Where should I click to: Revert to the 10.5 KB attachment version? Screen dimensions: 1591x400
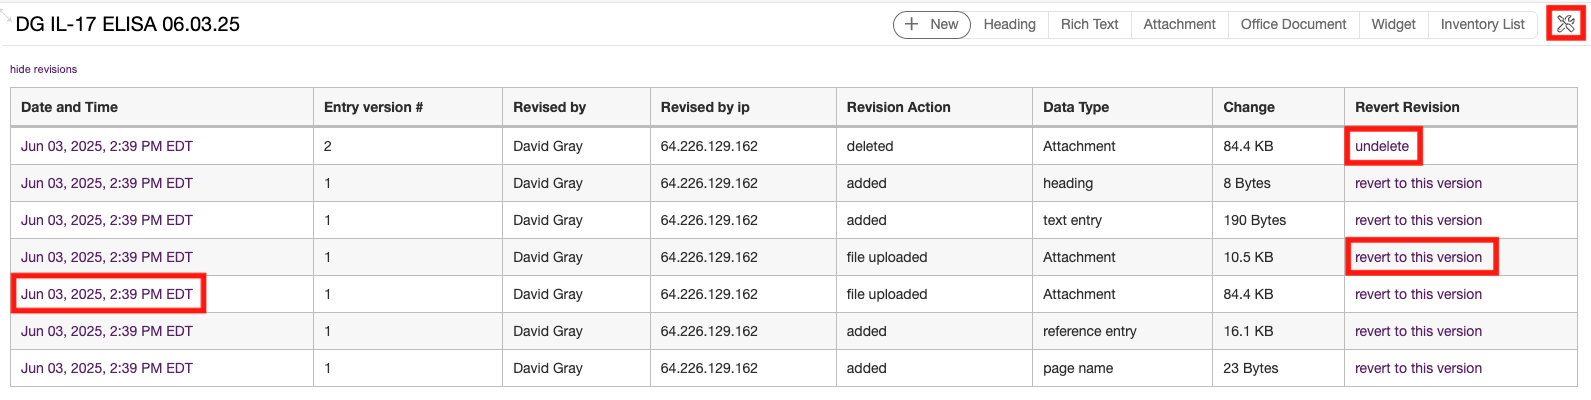(x=1418, y=257)
